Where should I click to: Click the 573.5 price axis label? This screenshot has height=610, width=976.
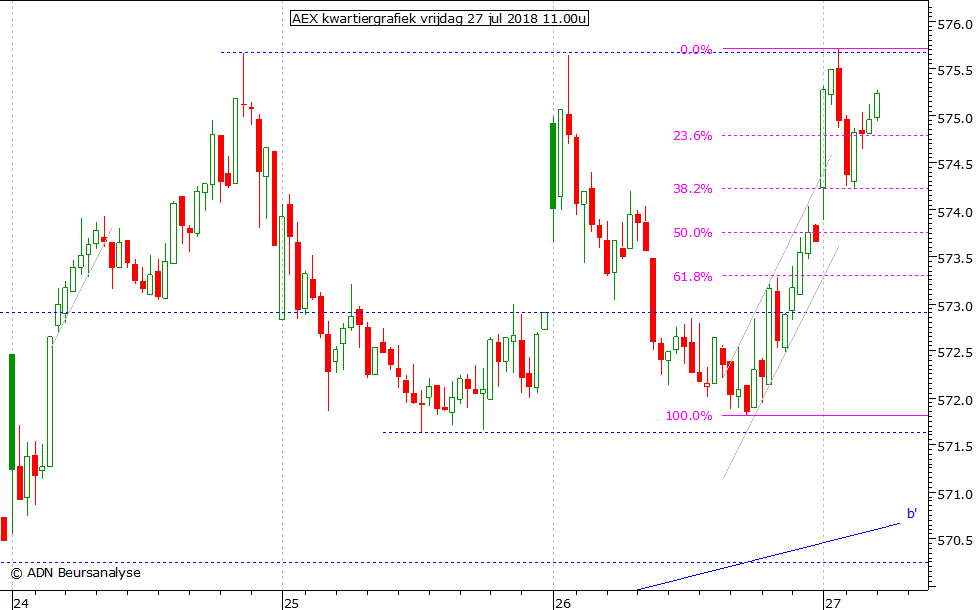tap(954, 259)
